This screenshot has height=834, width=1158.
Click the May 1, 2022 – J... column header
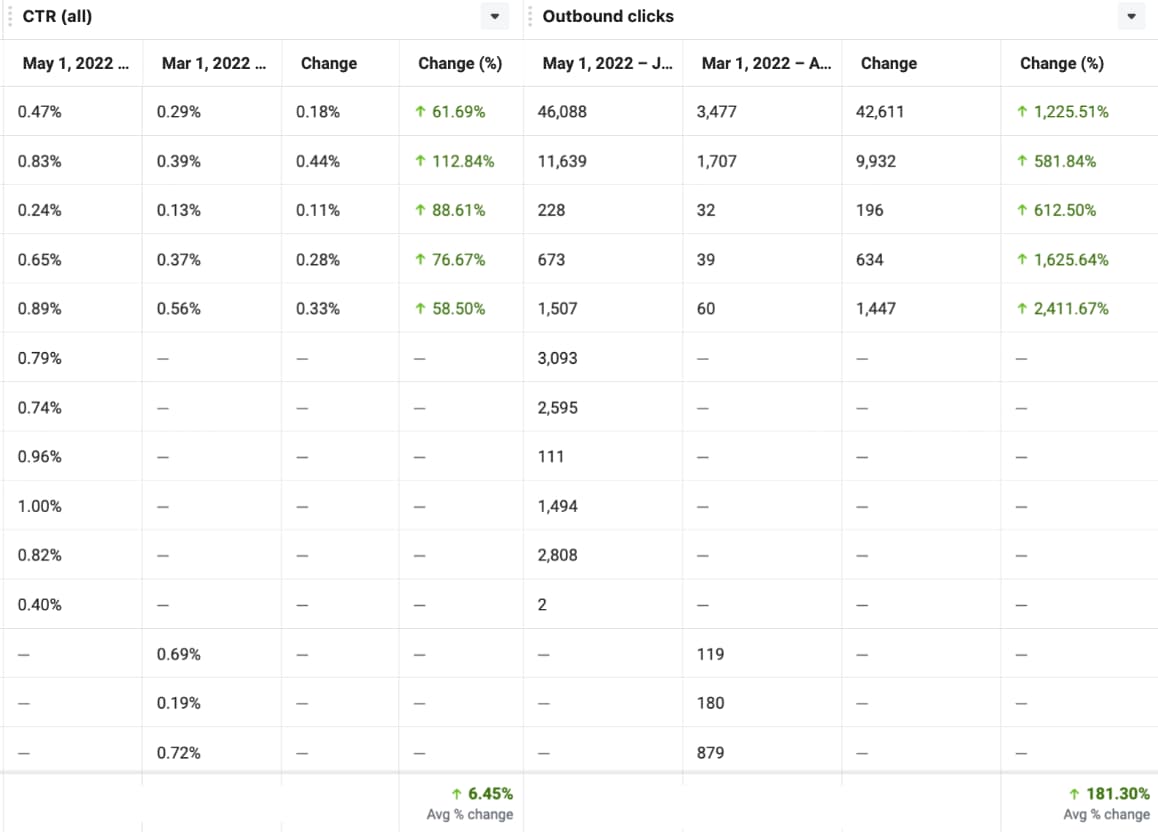coord(608,63)
